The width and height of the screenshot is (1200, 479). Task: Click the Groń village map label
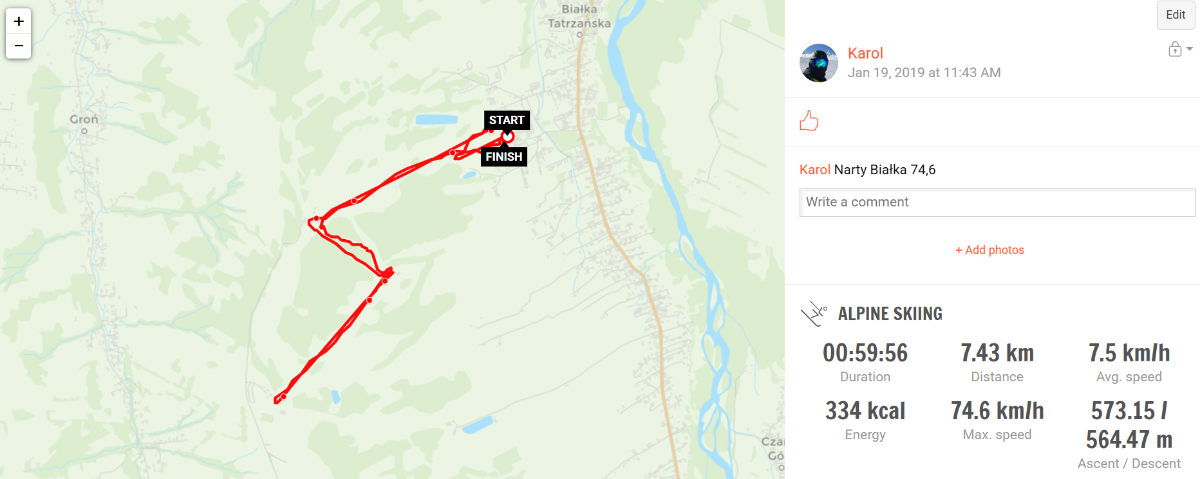coord(84,119)
